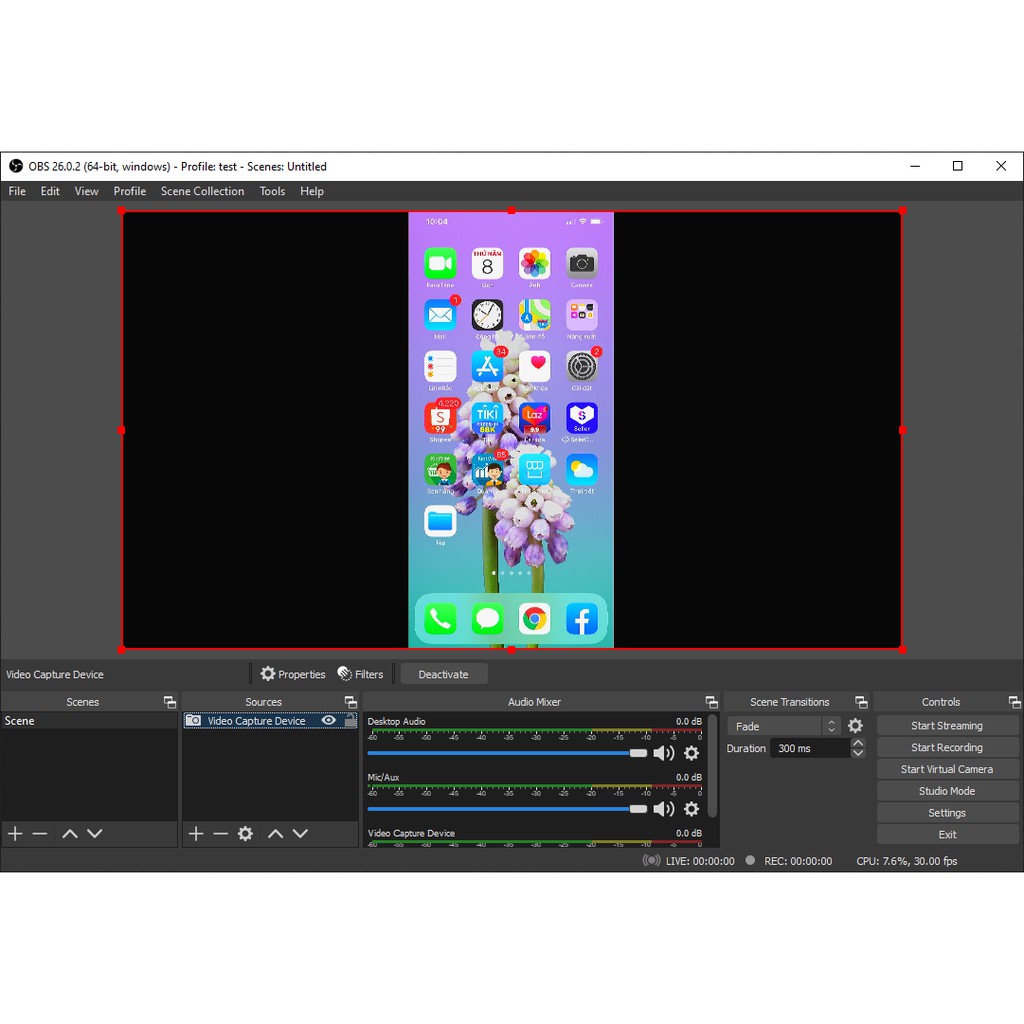Click the Start Recording button
Image resolution: width=1024 pixels, height=1024 pixels.
click(946, 747)
